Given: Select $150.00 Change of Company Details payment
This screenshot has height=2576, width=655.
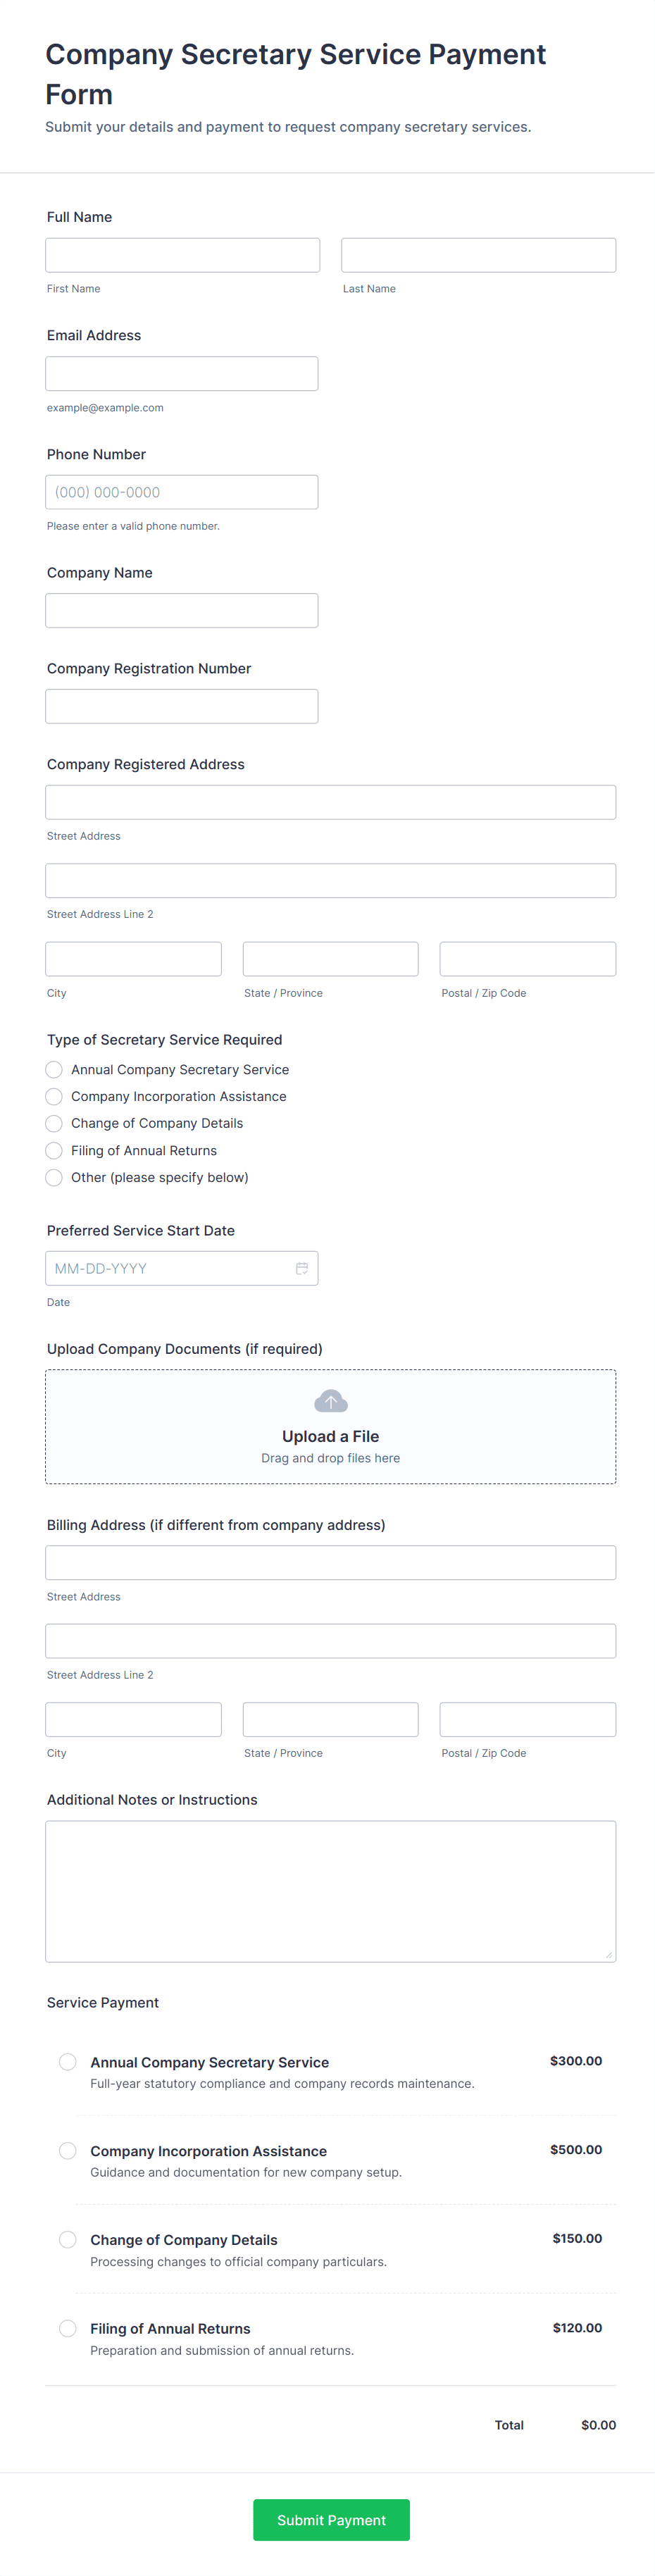Looking at the screenshot, I should coord(68,2239).
